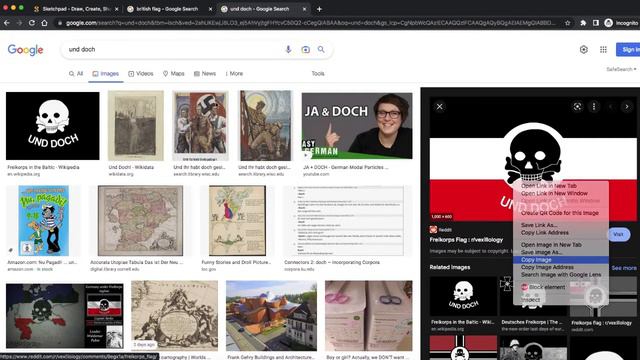640x360 pixels.
Task: Click the magnifier search button
Action: [321, 49]
